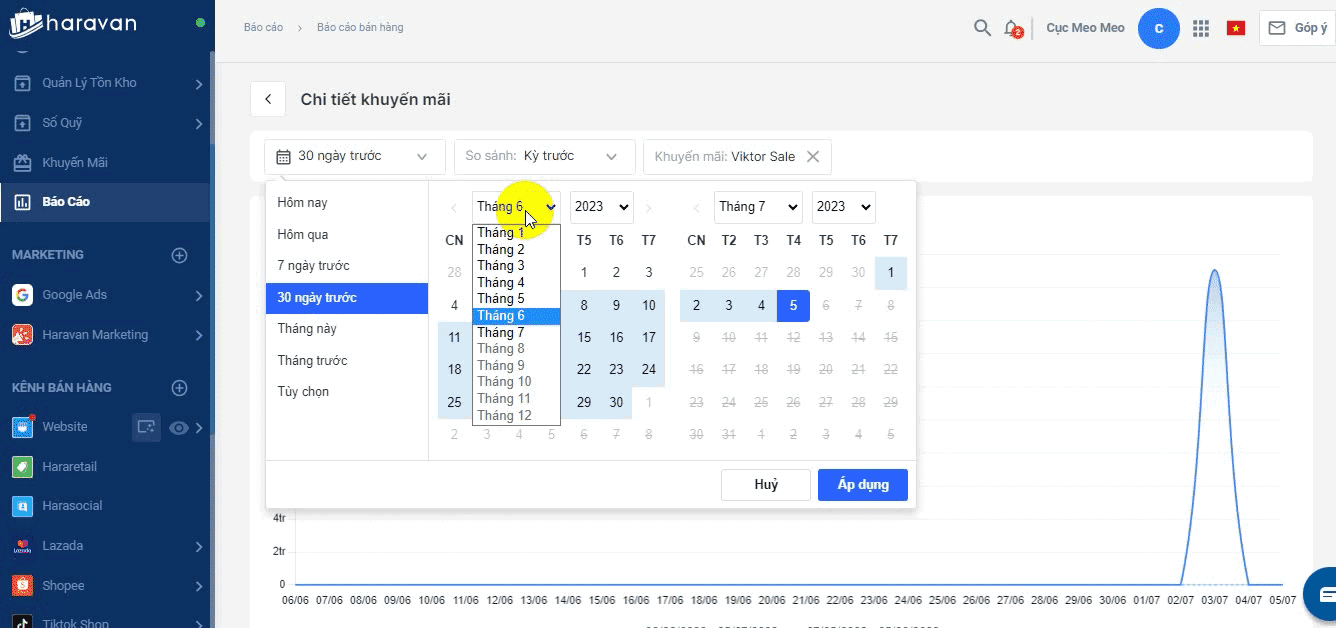Click the back arrow button

(x=268, y=99)
